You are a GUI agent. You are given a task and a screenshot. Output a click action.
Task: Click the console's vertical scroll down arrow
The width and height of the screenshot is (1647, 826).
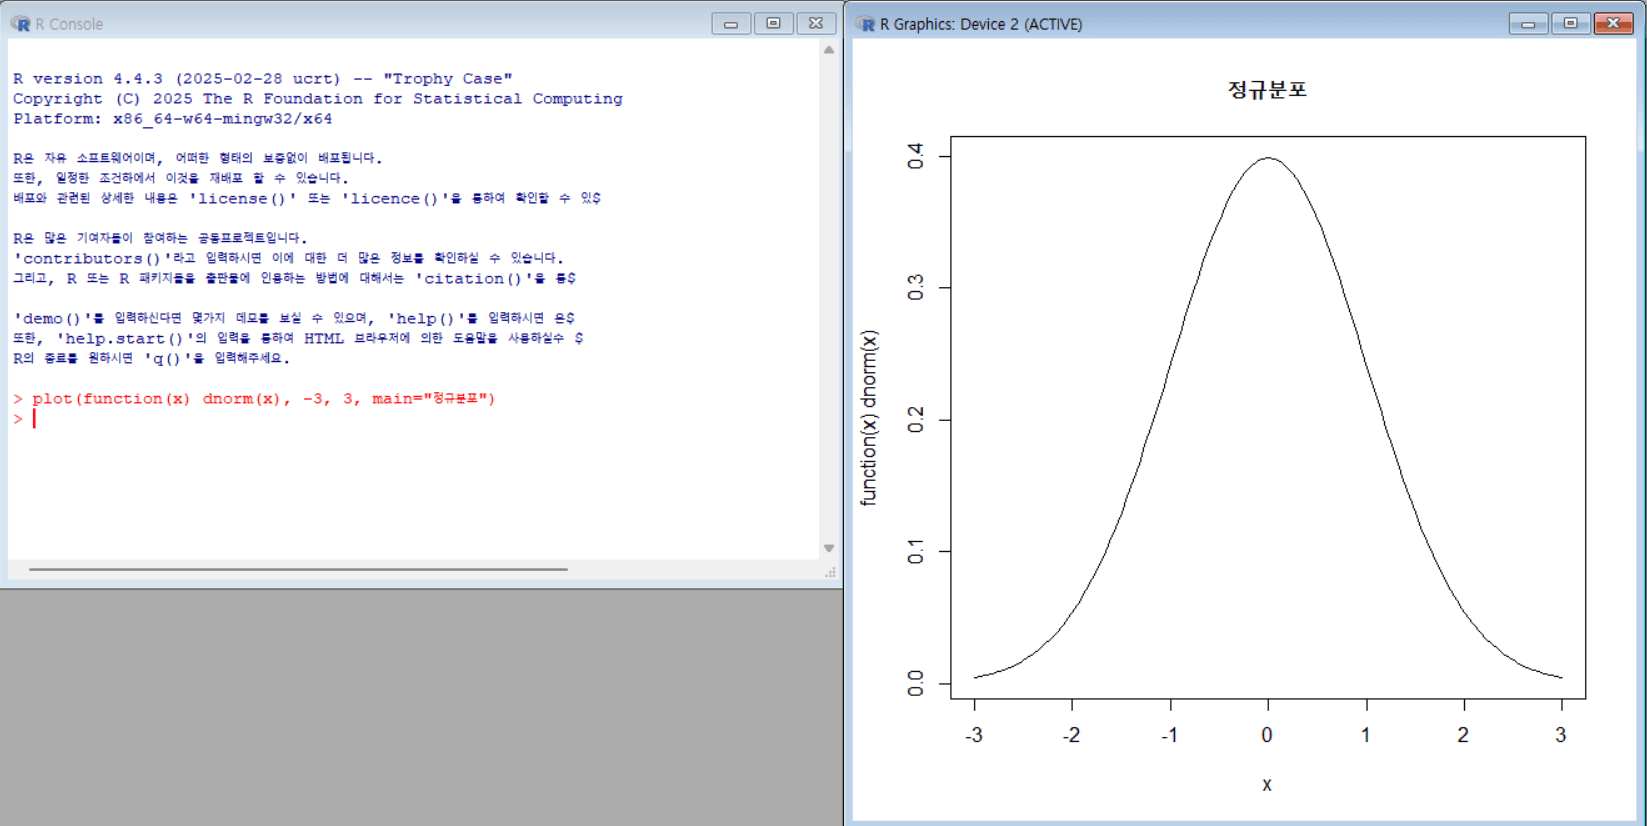(829, 548)
